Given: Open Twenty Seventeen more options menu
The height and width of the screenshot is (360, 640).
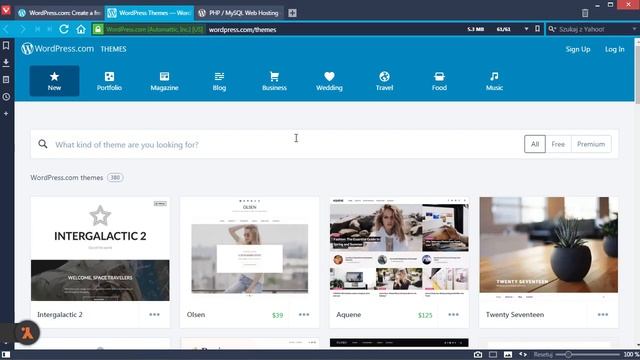Looking at the screenshot, I should point(603,314).
